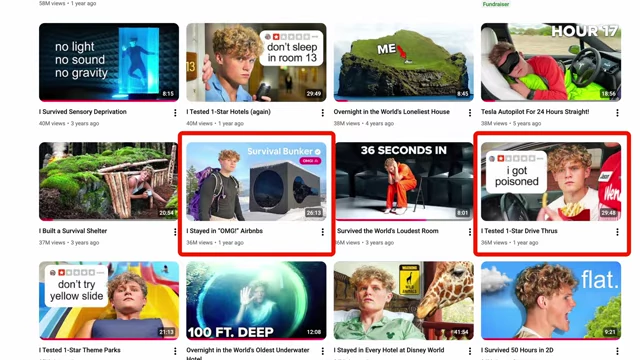
Task: Open options menu for I Built a Survival Shelter
Action: pyautogui.click(x=175, y=232)
